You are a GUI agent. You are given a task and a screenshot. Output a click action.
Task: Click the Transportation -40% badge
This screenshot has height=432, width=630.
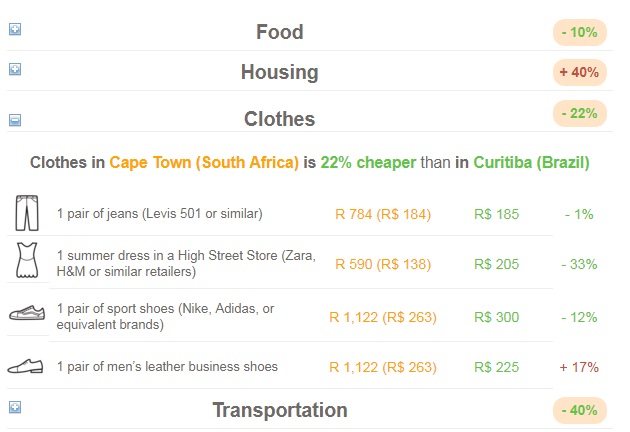(580, 410)
